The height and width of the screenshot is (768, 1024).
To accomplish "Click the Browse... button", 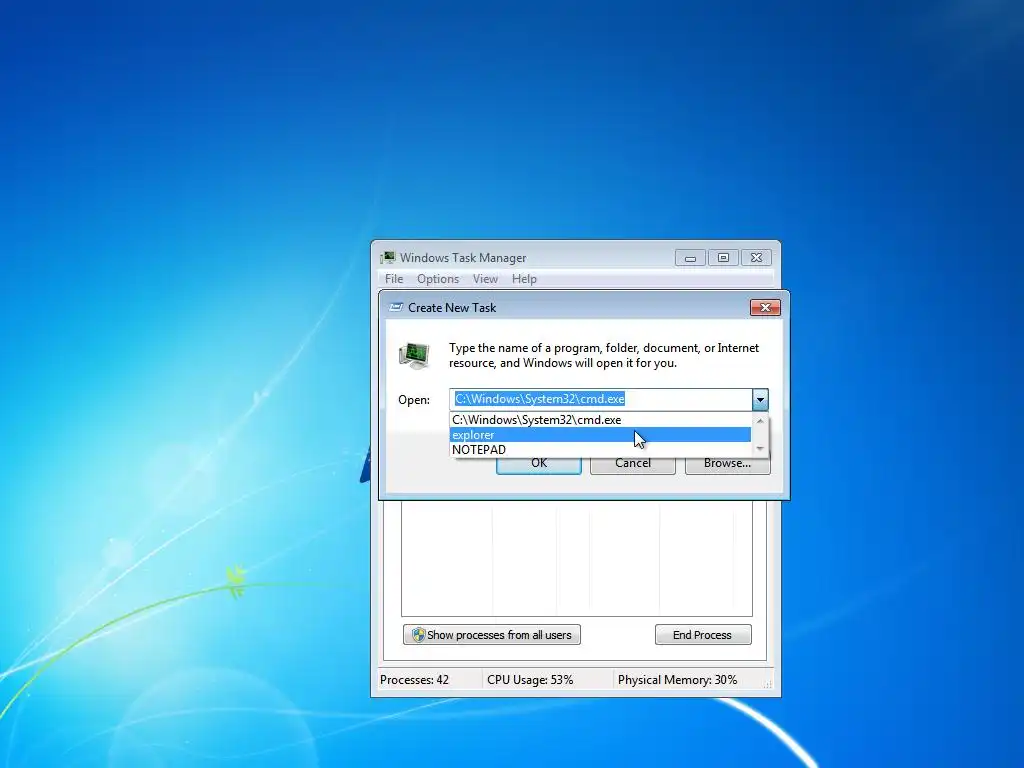I will point(728,463).
